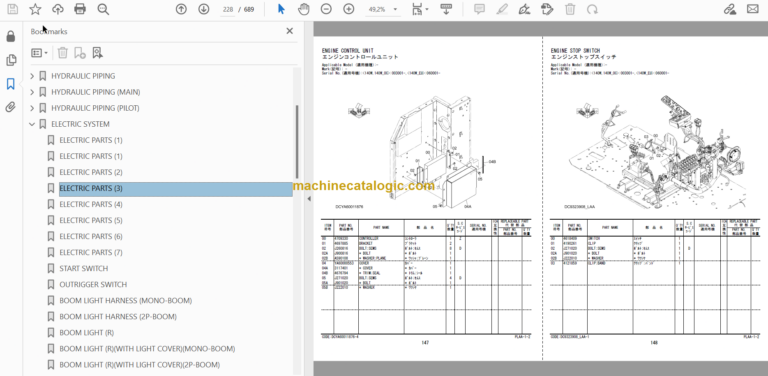Click the scrolling mode keyboard icon
The width and height of the screenshot is (768, 376).
point(446,9)
